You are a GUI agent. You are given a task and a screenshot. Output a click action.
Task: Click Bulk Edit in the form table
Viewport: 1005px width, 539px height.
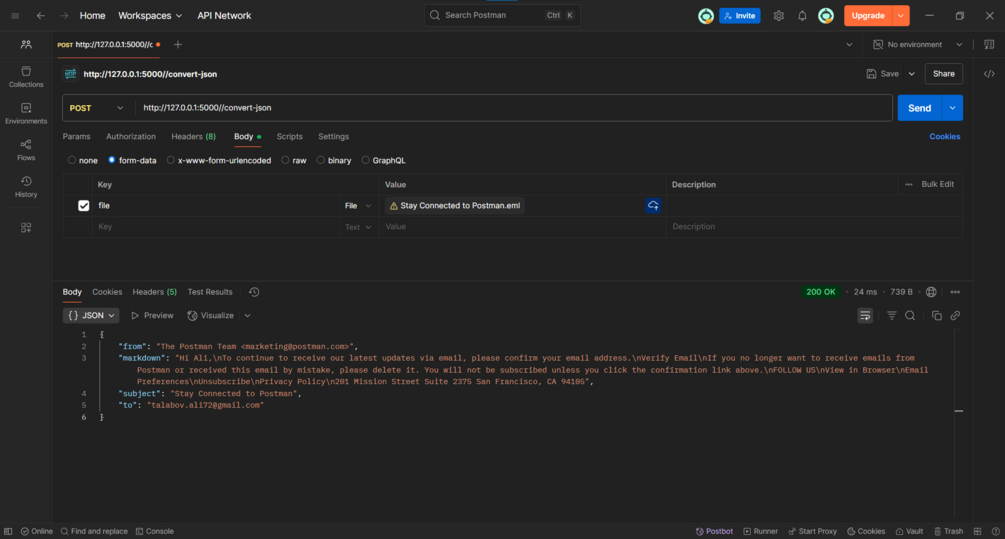pyautogui.click(x=937, y=184)
